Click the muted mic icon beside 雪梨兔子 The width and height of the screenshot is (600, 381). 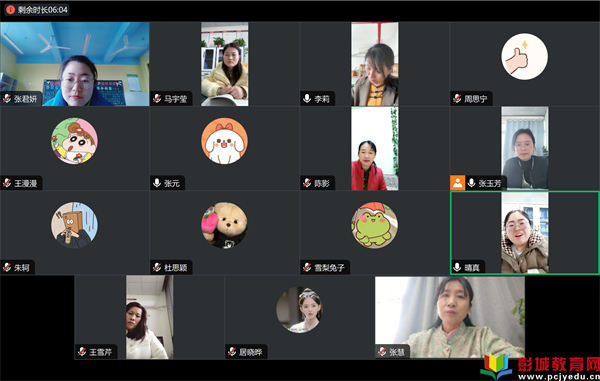click(307, 267)
